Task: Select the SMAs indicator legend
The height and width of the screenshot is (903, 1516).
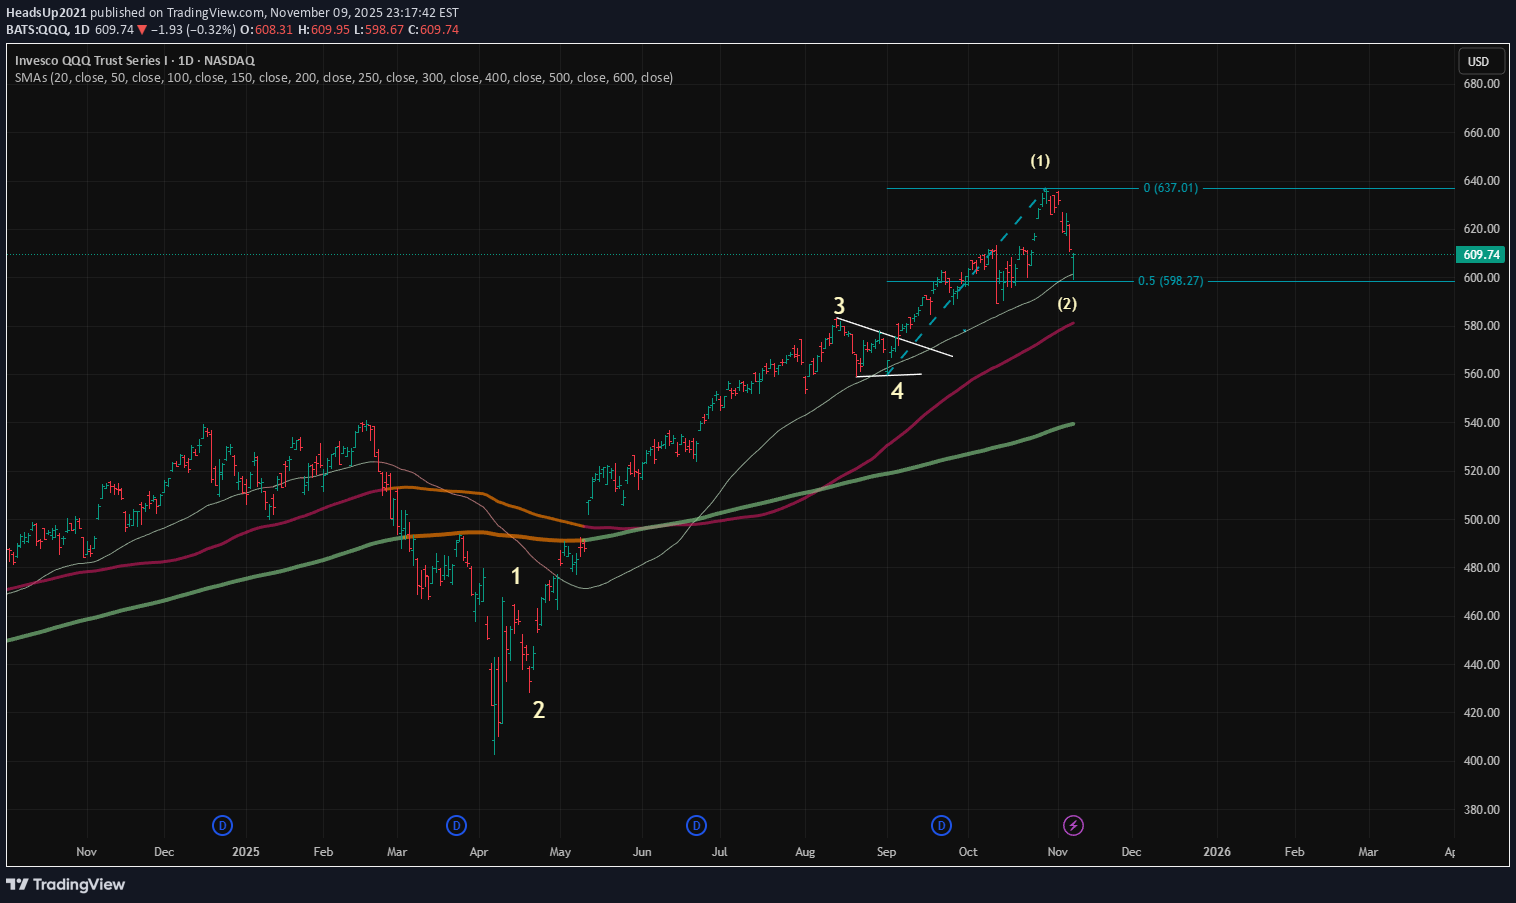Action: (x=344, y=77)
